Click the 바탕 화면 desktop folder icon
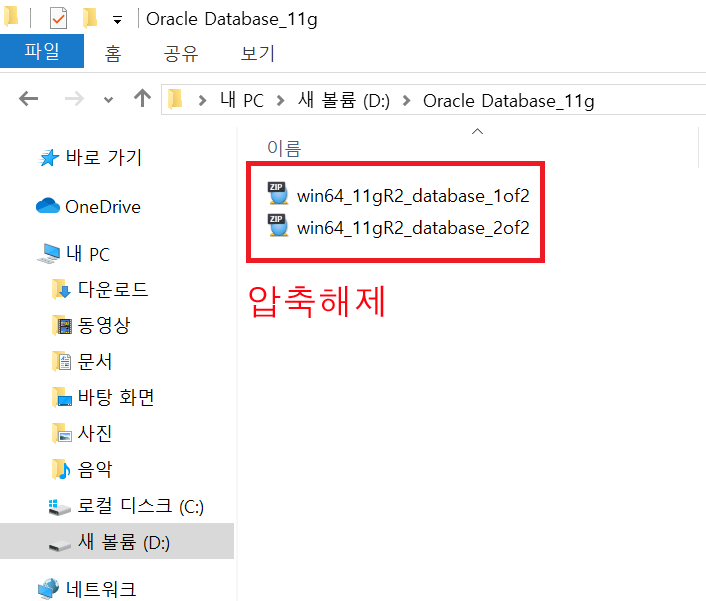706x601 pixels. (x=62, y=397)
